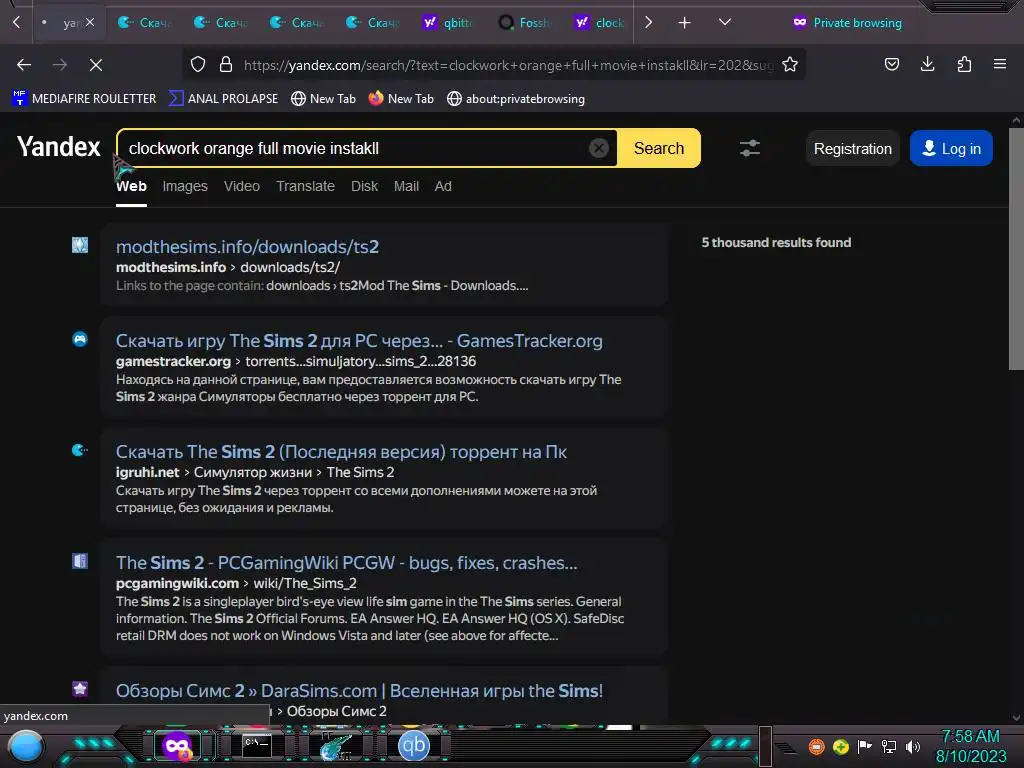Open the PCGamingWiki Sims 2 result
The height and width of the screenshot is (768, 1024).
[x=347, y=563]
